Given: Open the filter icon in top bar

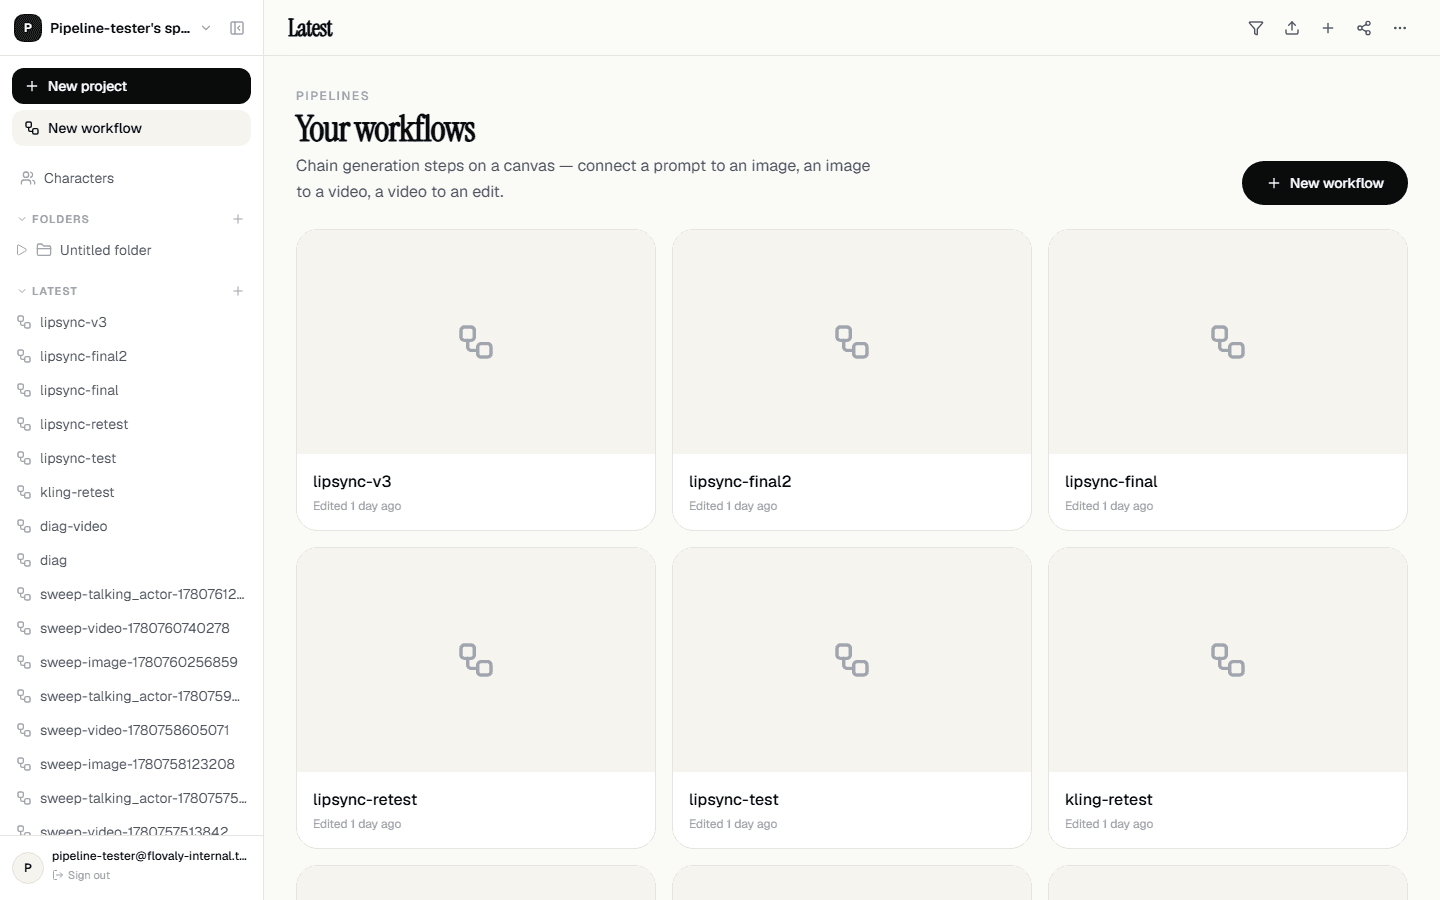Looking at the screenshot, I should (x=1256, y=28).
